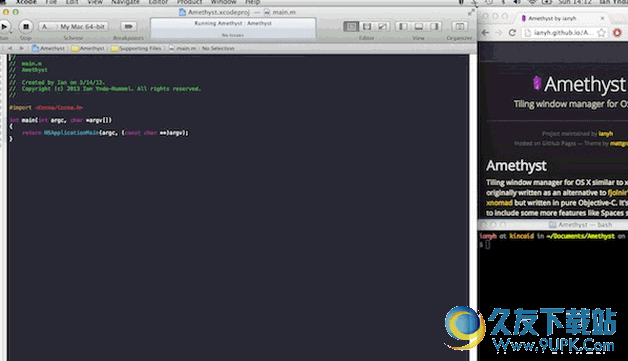Open the Editor menu
The width and height of the screenshot is (628, 361).
pos(158,2)
